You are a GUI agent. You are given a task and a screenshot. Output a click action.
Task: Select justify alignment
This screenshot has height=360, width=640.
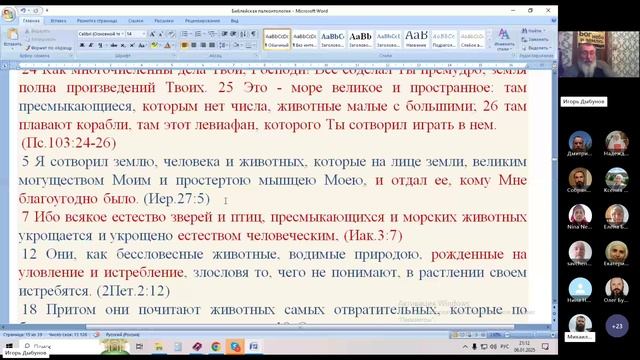(x=212, y=45)
